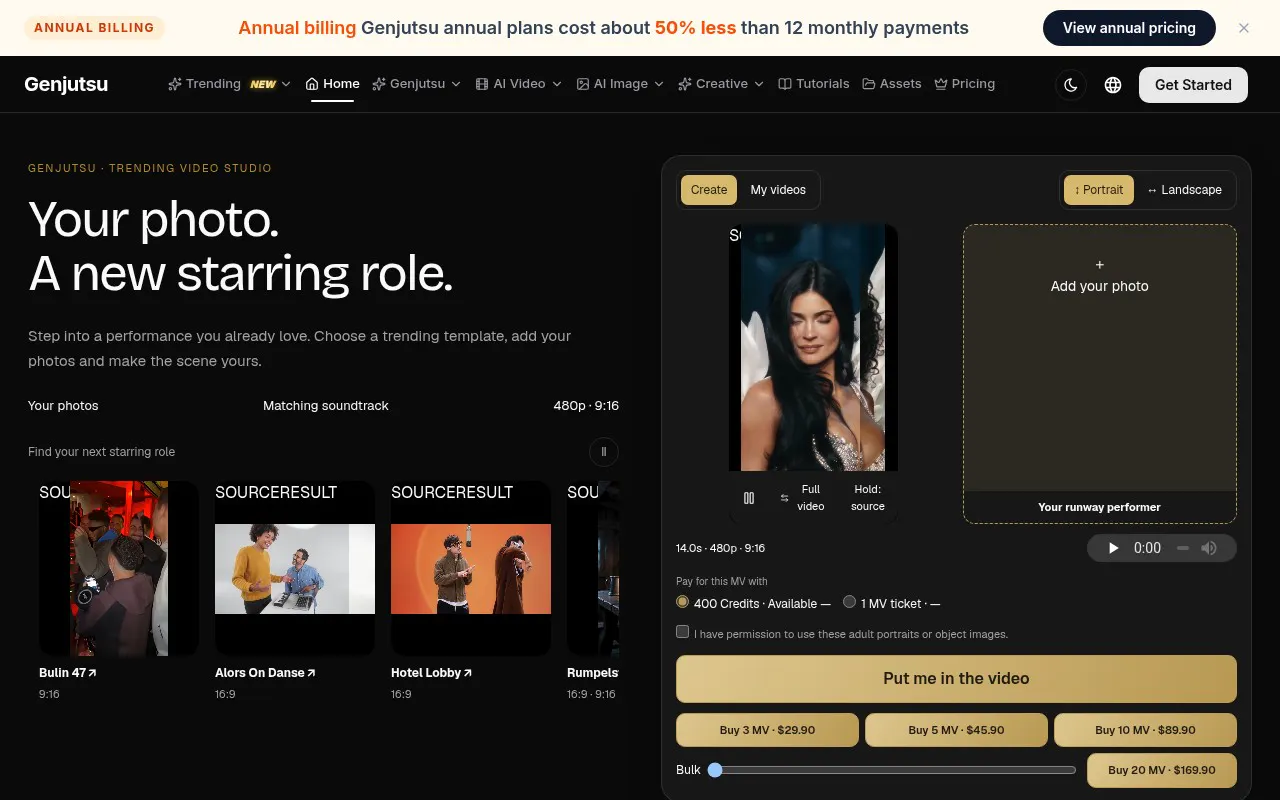Mute the audio player speaker icon
1280x800 pixels.
point(1209,548)
